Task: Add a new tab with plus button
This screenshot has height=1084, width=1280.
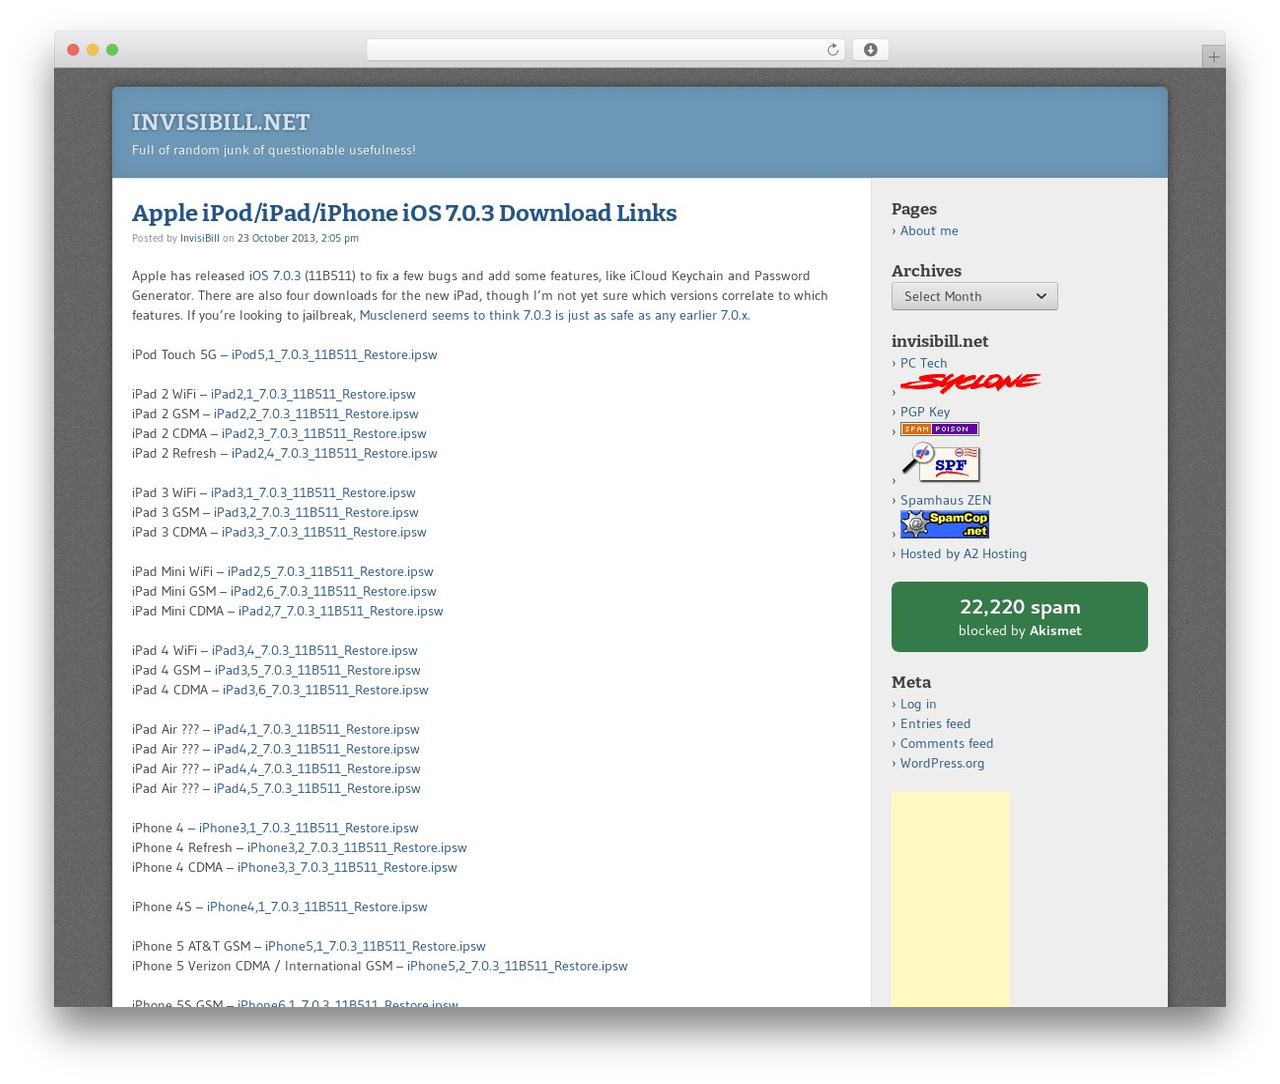Action: coord(1213,57)
